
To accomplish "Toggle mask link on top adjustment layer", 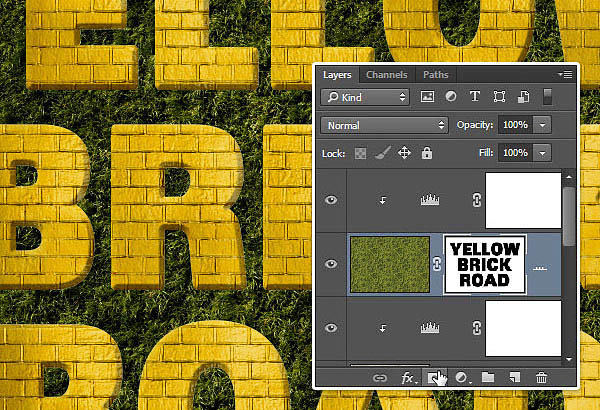I will [x=476, y=200].
